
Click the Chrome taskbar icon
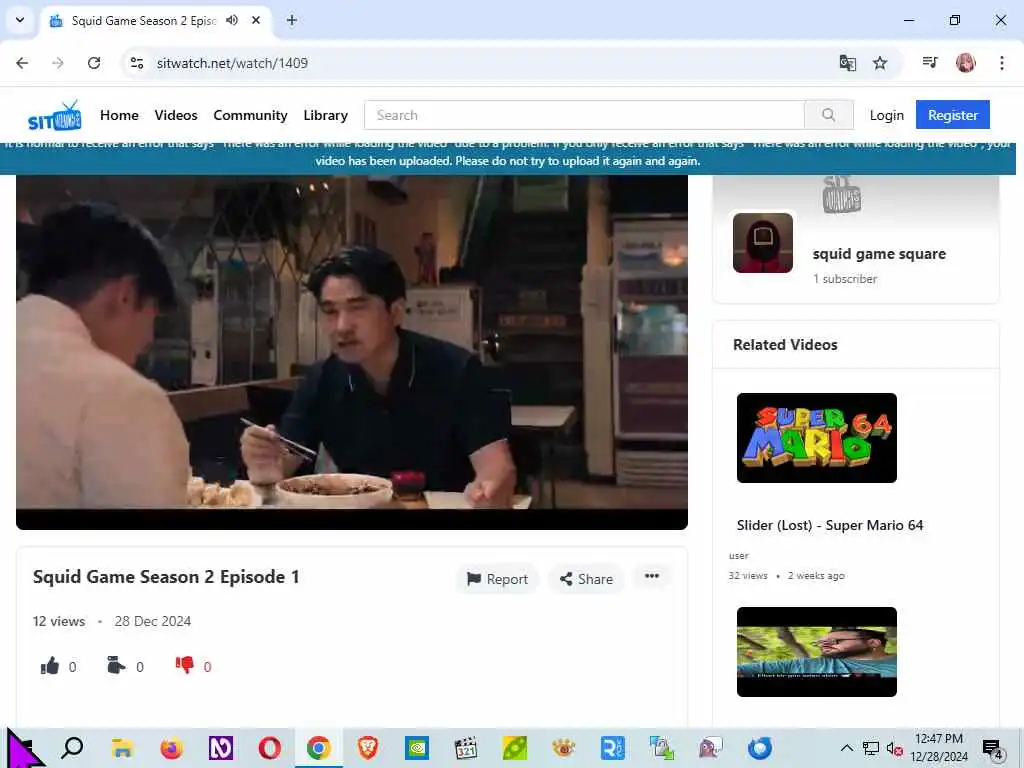coord(319,748)
